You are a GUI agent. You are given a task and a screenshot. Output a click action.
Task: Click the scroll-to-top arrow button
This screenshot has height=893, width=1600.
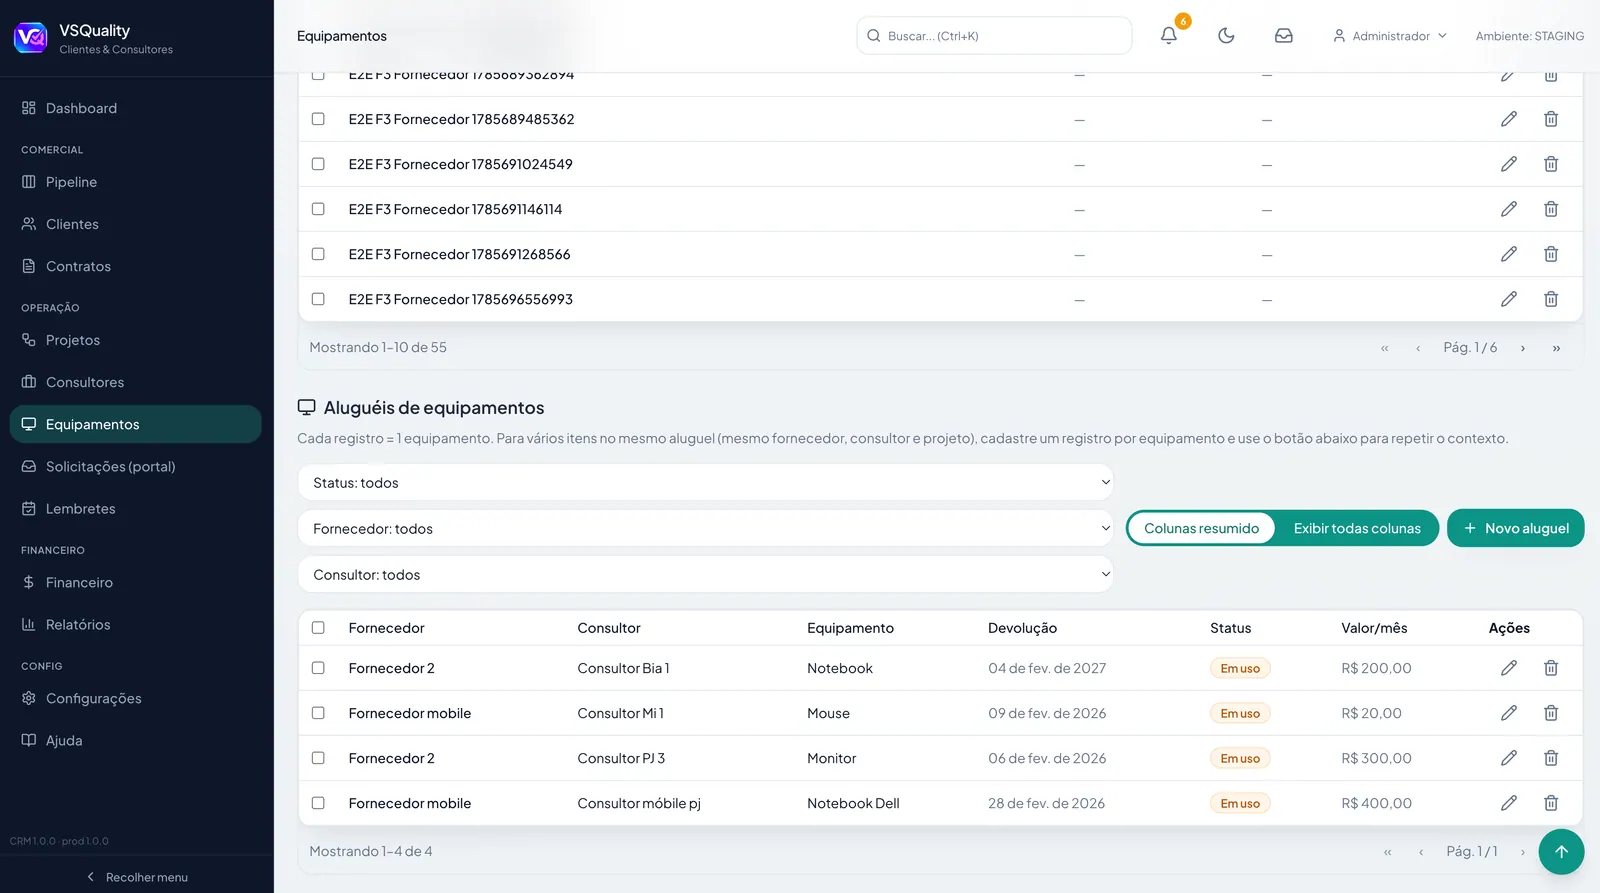pyautogui.click(x=1561, y=852)
